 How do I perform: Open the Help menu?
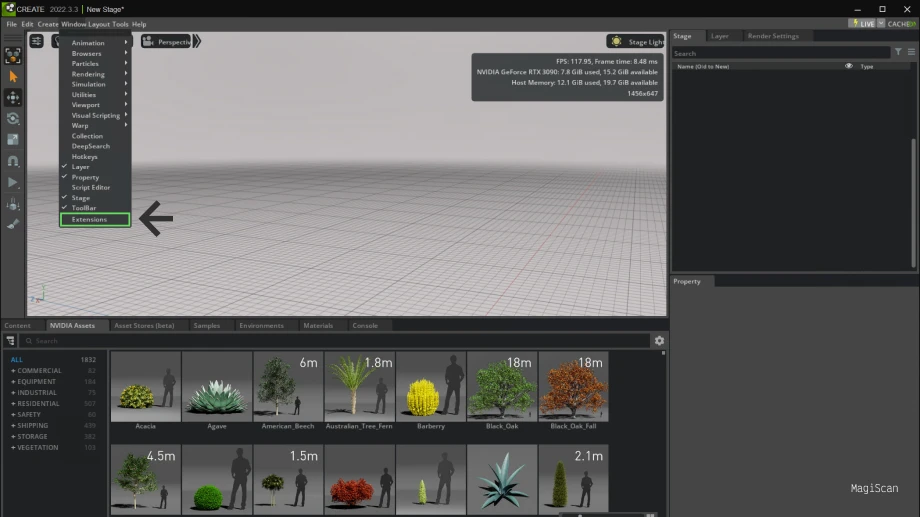tap(139, 24)
